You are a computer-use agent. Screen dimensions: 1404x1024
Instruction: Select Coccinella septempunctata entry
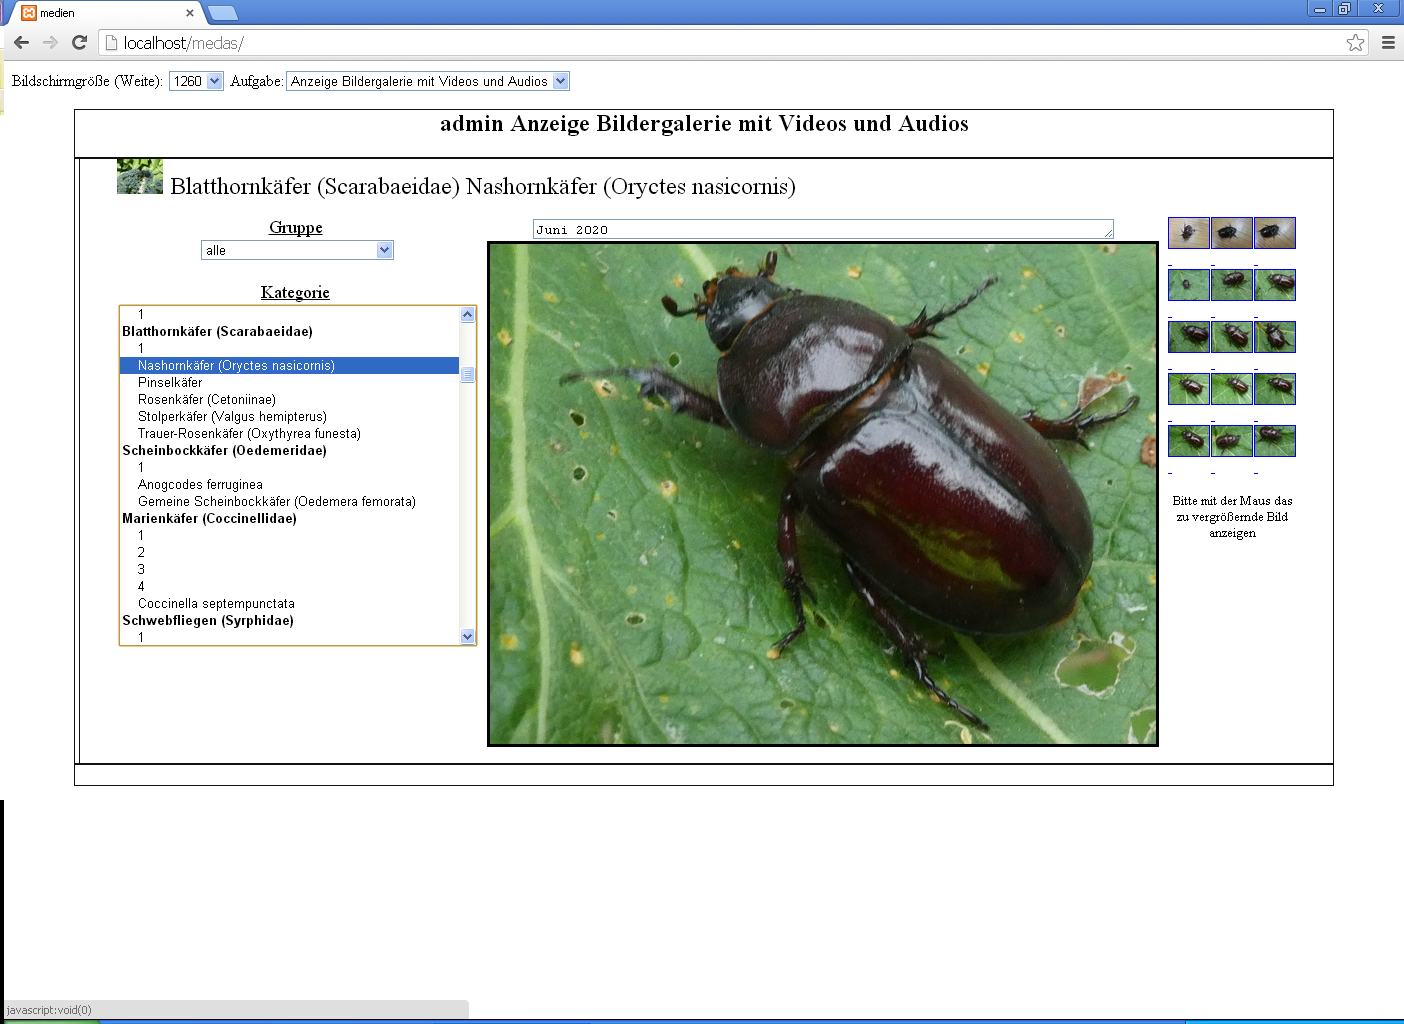tap(216, 603)
